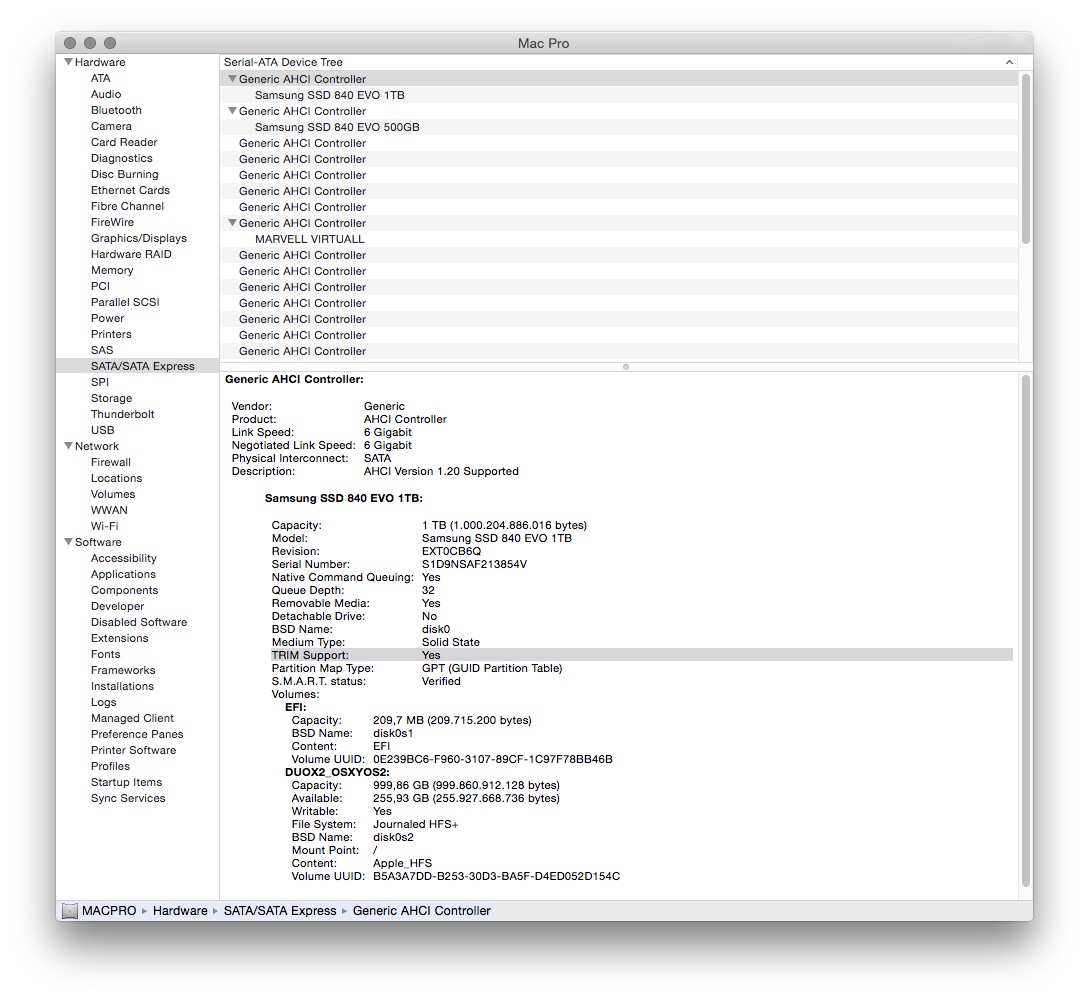Select SAS in the sidebar
1089x1001 pixels.
click(x=101, y=350)
